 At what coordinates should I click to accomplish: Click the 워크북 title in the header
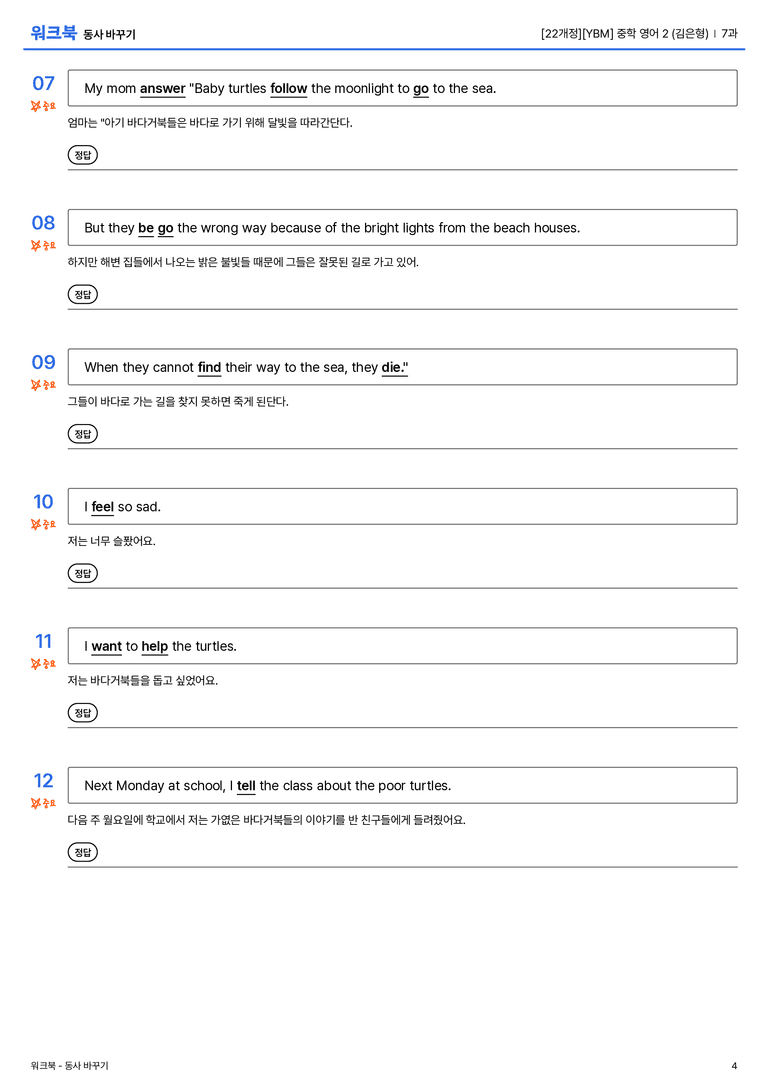click(x=53, y=33)
